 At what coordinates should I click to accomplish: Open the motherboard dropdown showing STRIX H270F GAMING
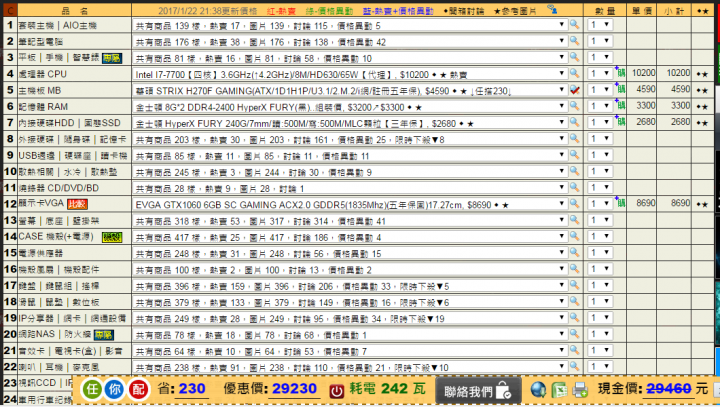[350, 90]
